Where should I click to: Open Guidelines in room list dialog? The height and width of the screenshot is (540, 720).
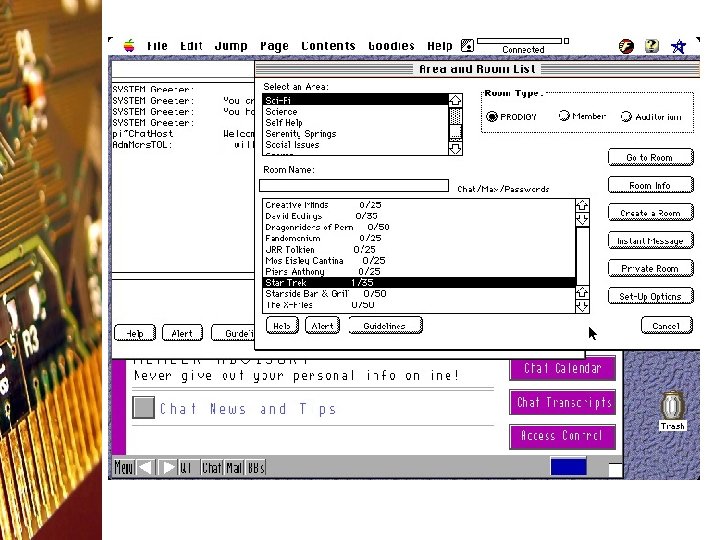click(x=385, y=326)
